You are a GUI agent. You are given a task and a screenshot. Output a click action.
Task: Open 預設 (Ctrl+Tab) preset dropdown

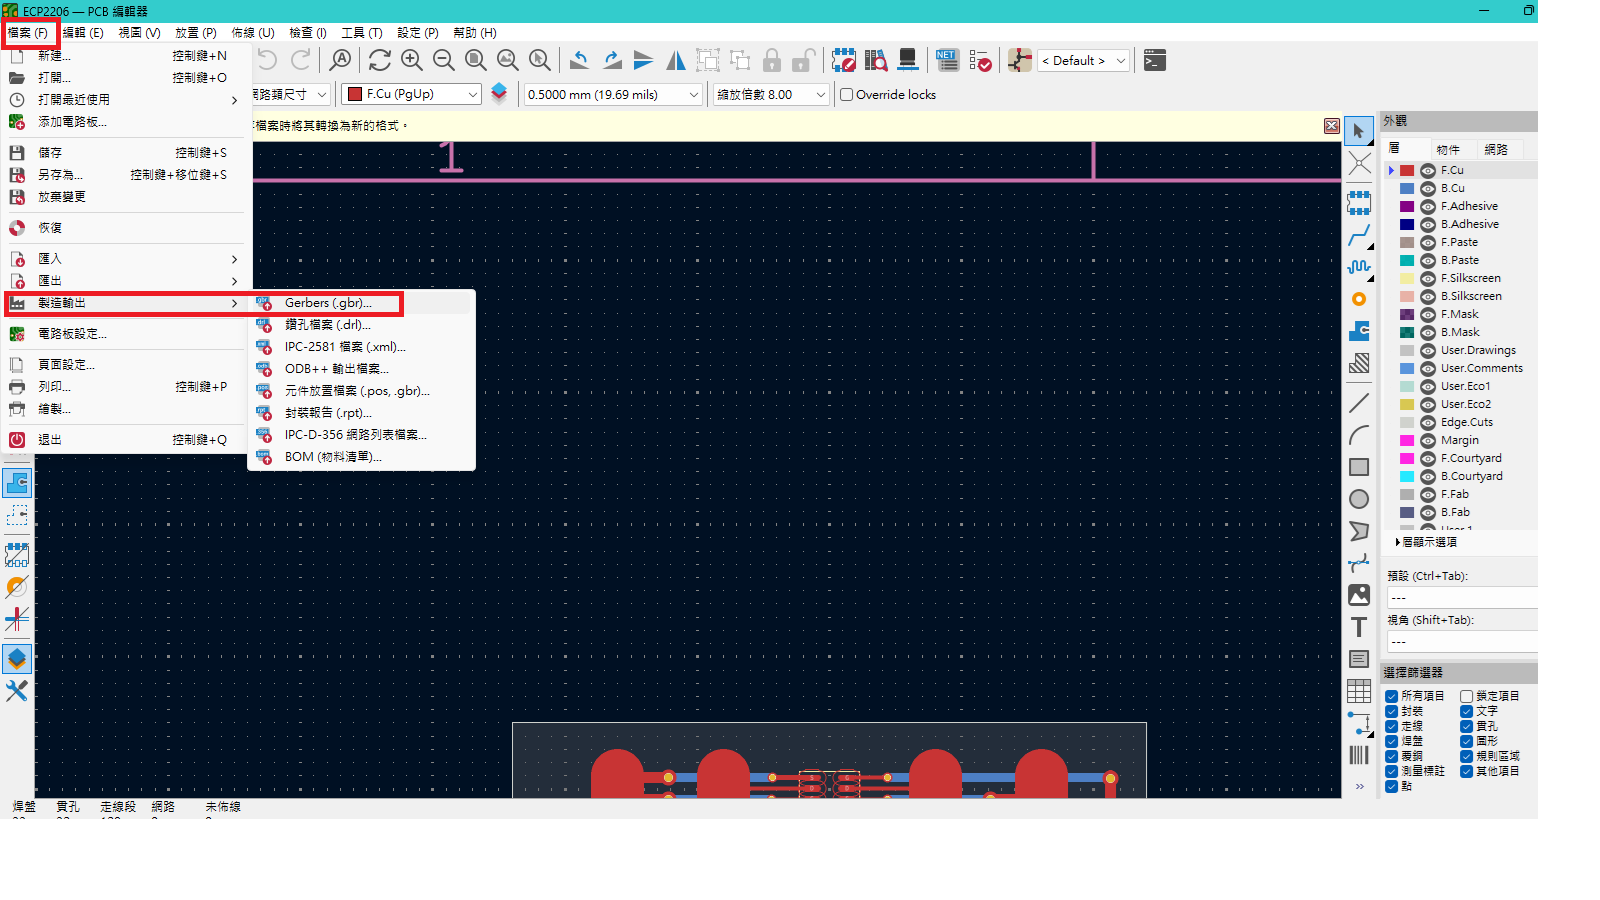pos(1462,598)
